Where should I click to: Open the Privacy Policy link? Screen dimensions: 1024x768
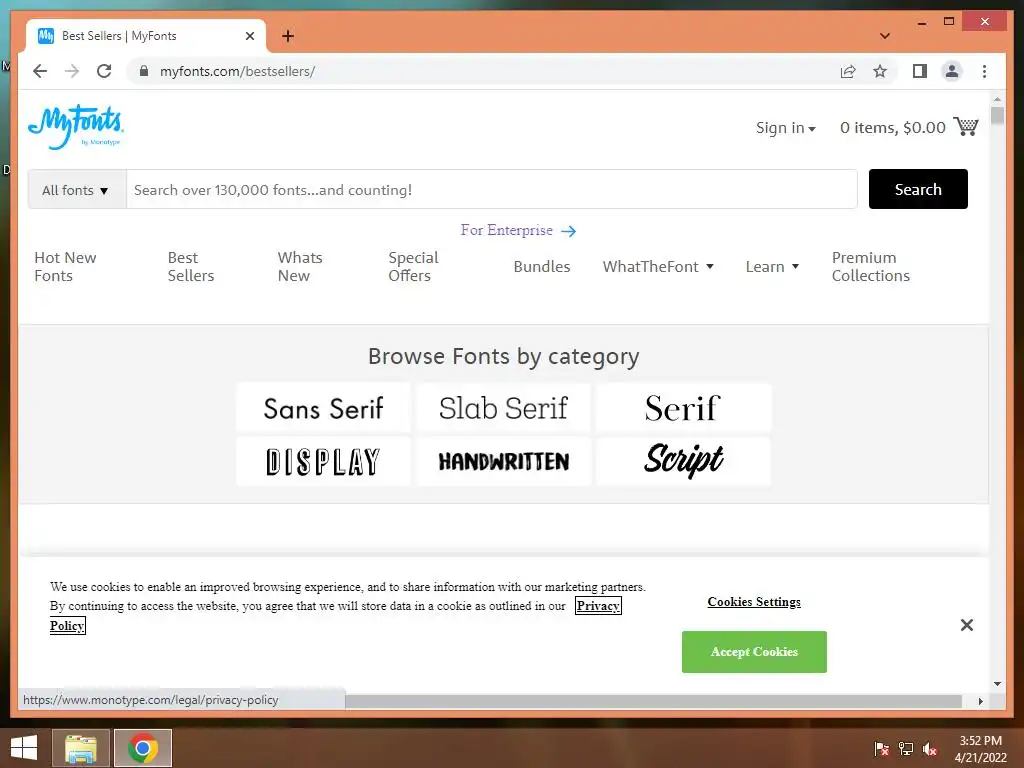(x=598, y=605)
